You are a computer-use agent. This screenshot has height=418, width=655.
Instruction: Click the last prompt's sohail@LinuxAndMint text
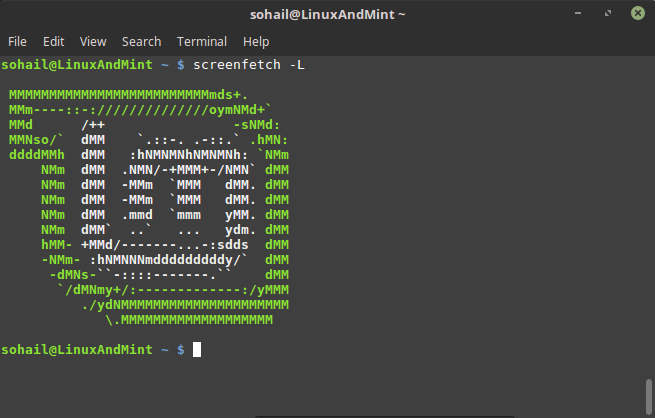[x=77, y=350]
